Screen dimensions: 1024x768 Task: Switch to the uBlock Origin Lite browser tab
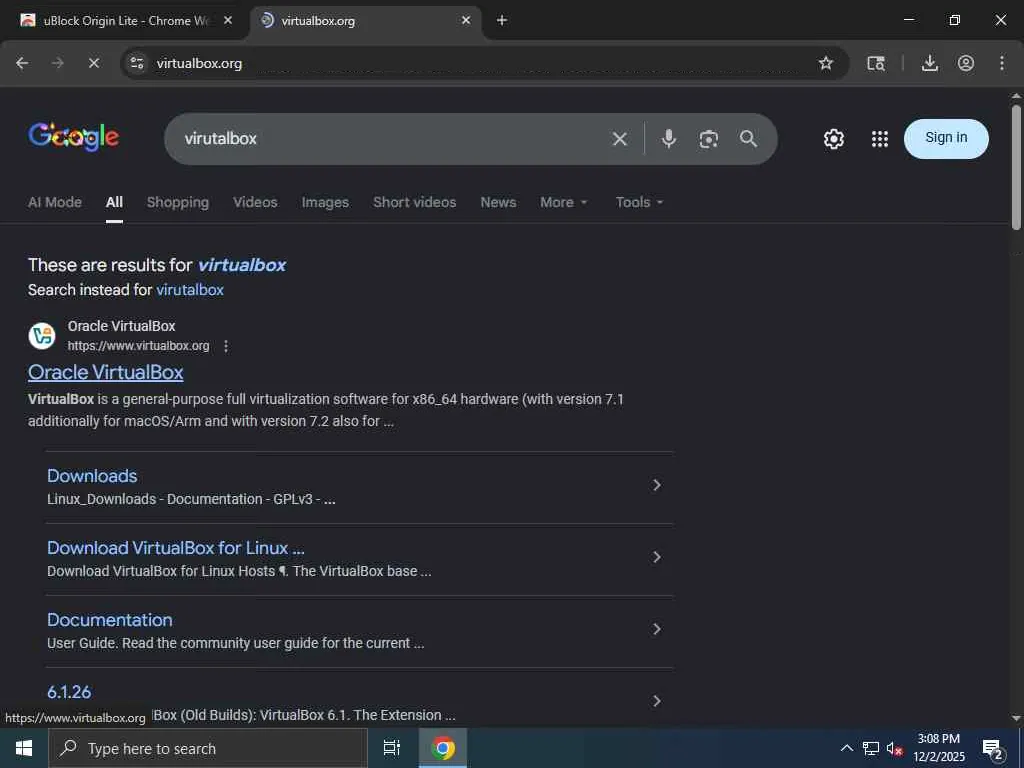(x=124, y=20)
